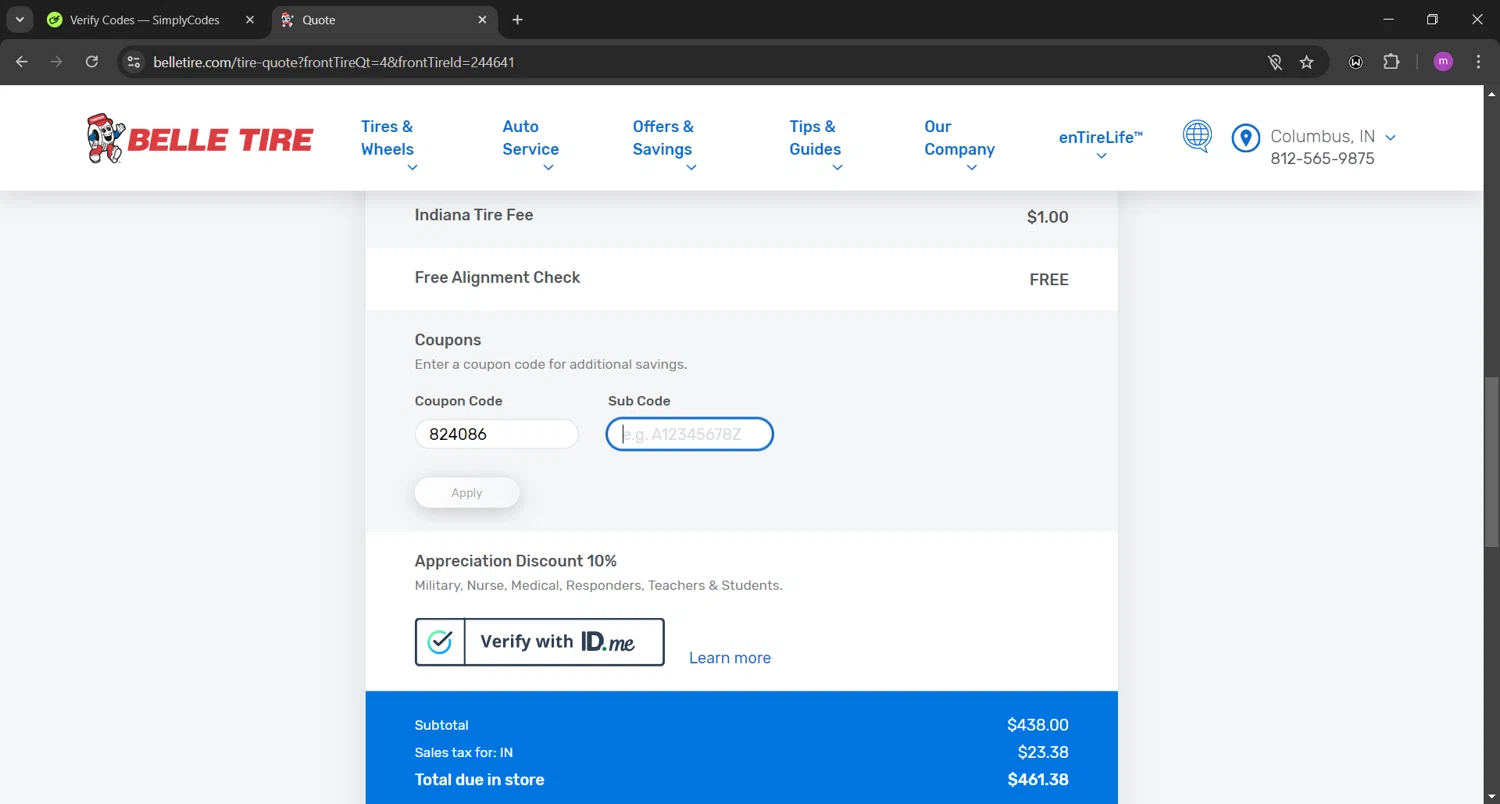1500x804 pixels.
Task: Bookmark this page with the star icon
Action: coord(1306,62)
